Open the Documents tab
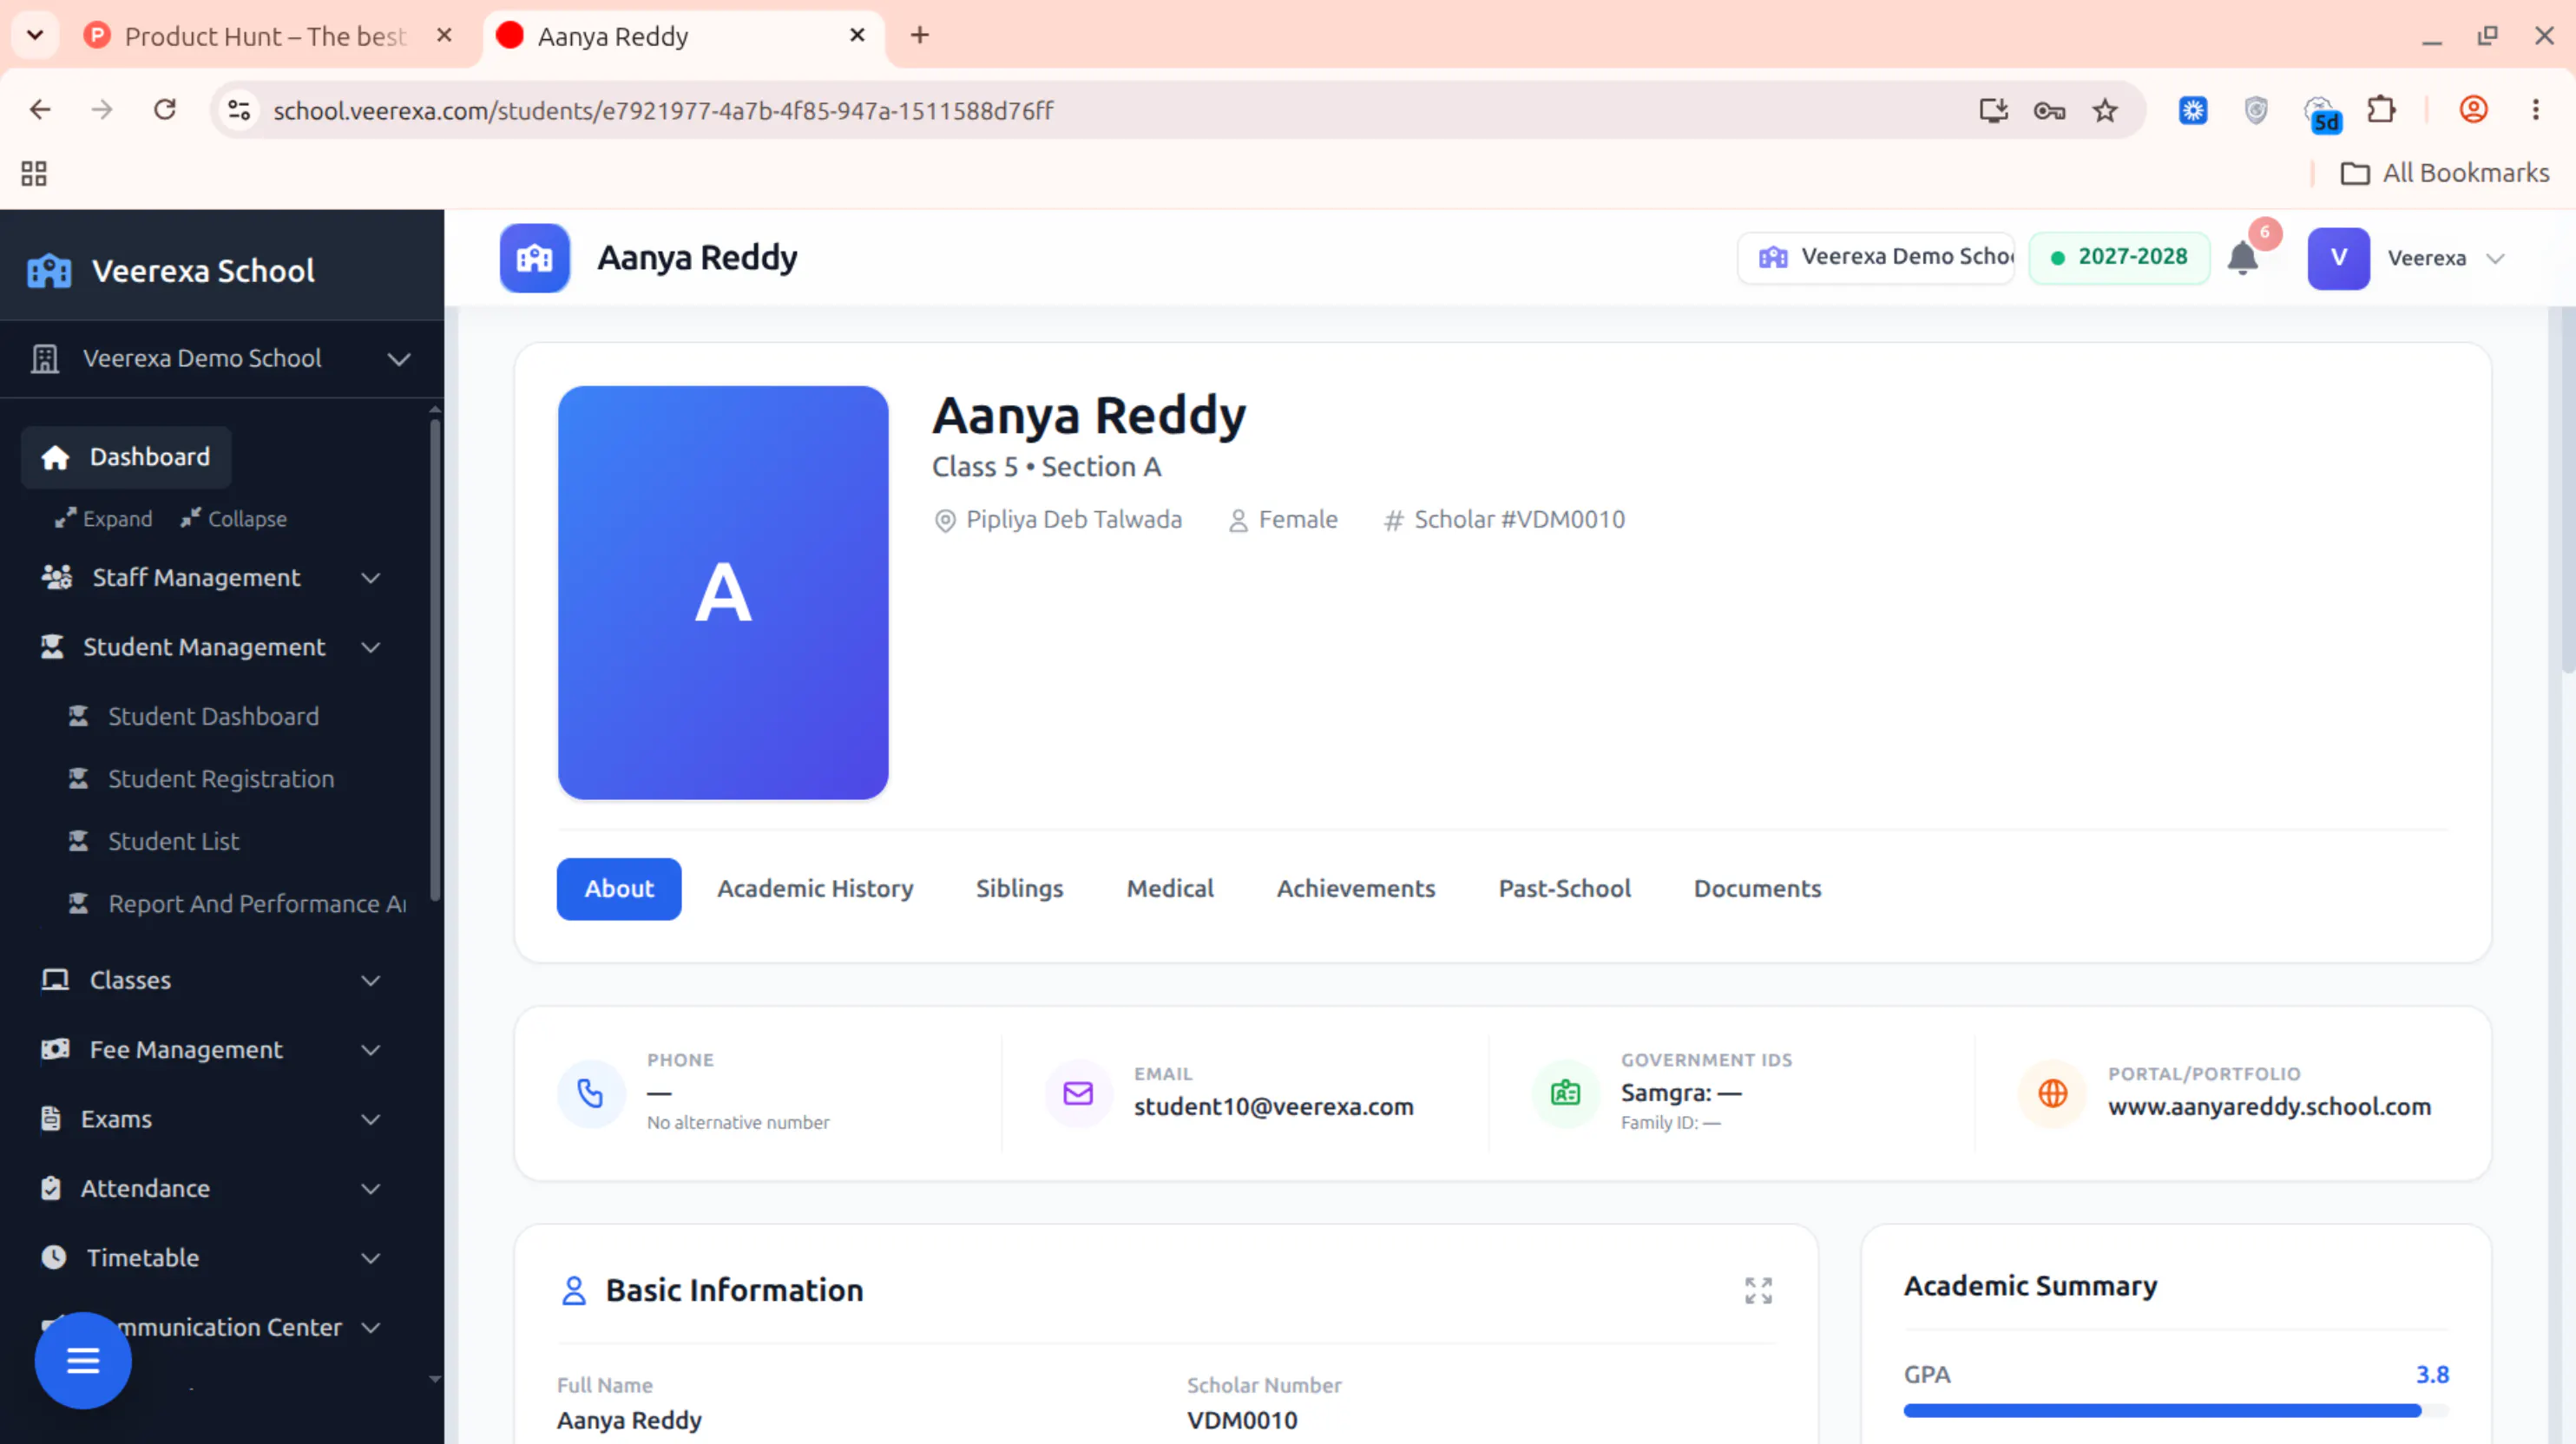Viewport: 2576px width, 1444px height. [1757, 888]
